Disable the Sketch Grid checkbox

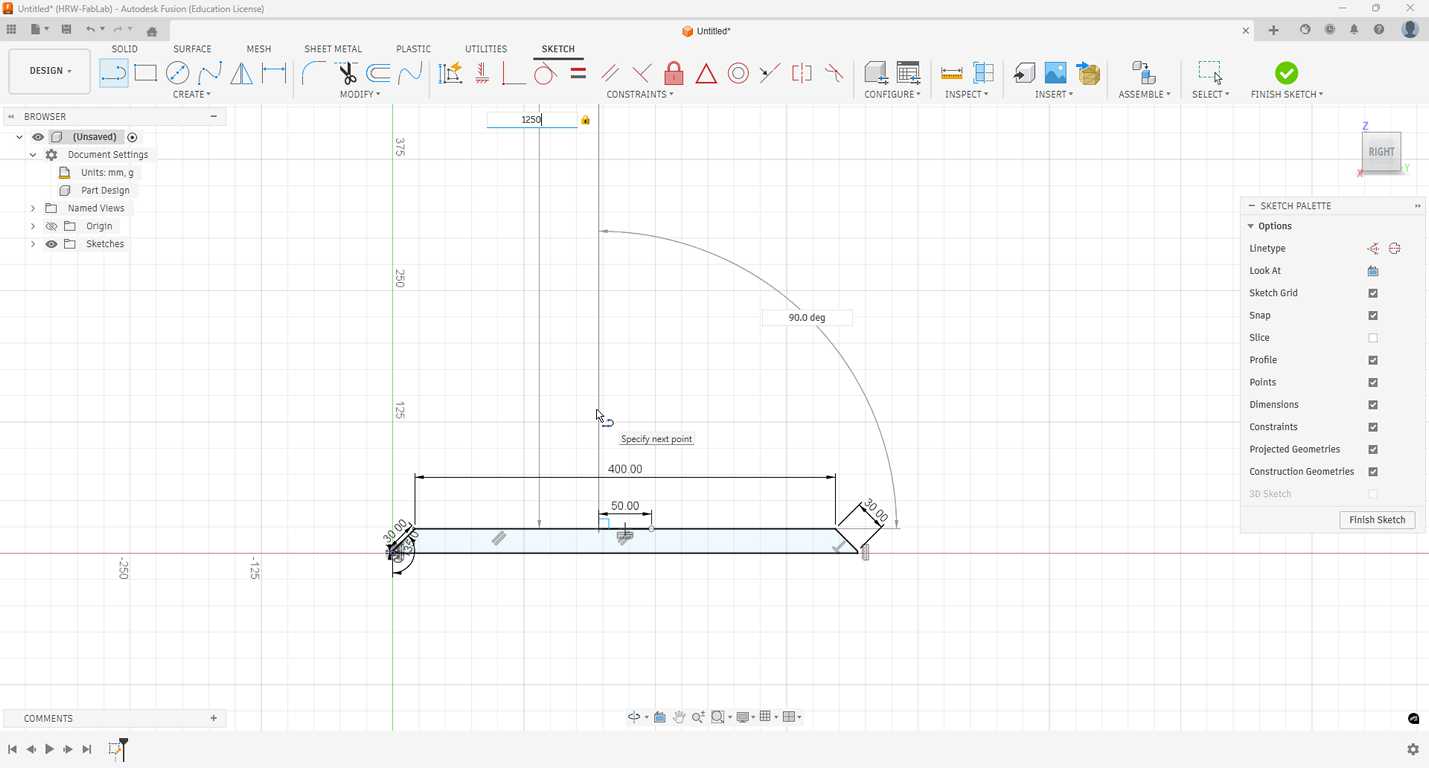[1373, 293]
